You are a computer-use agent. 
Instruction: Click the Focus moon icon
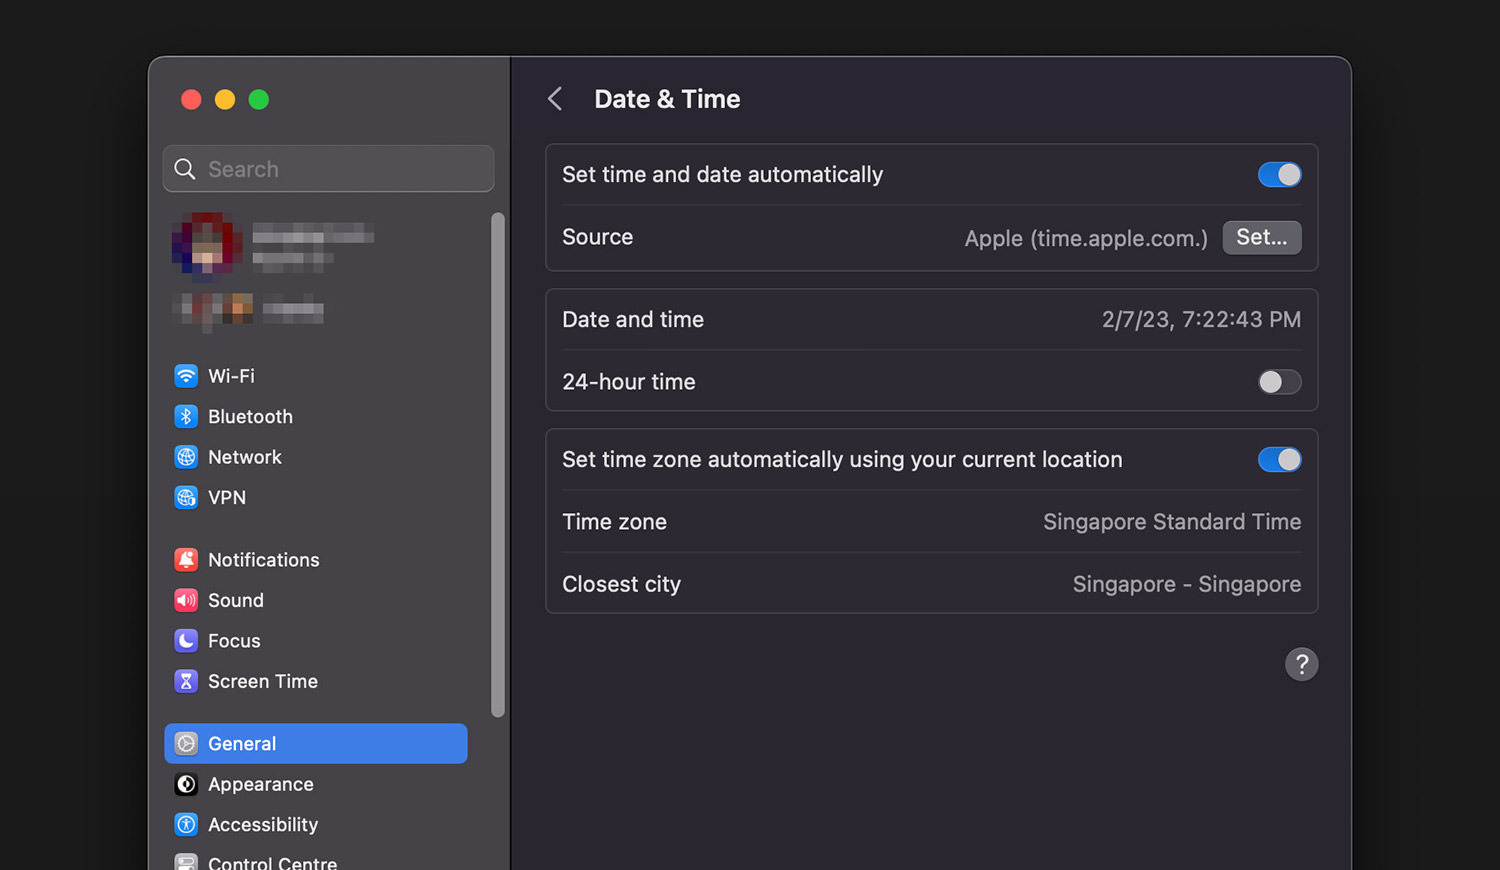tap(186, 640)
